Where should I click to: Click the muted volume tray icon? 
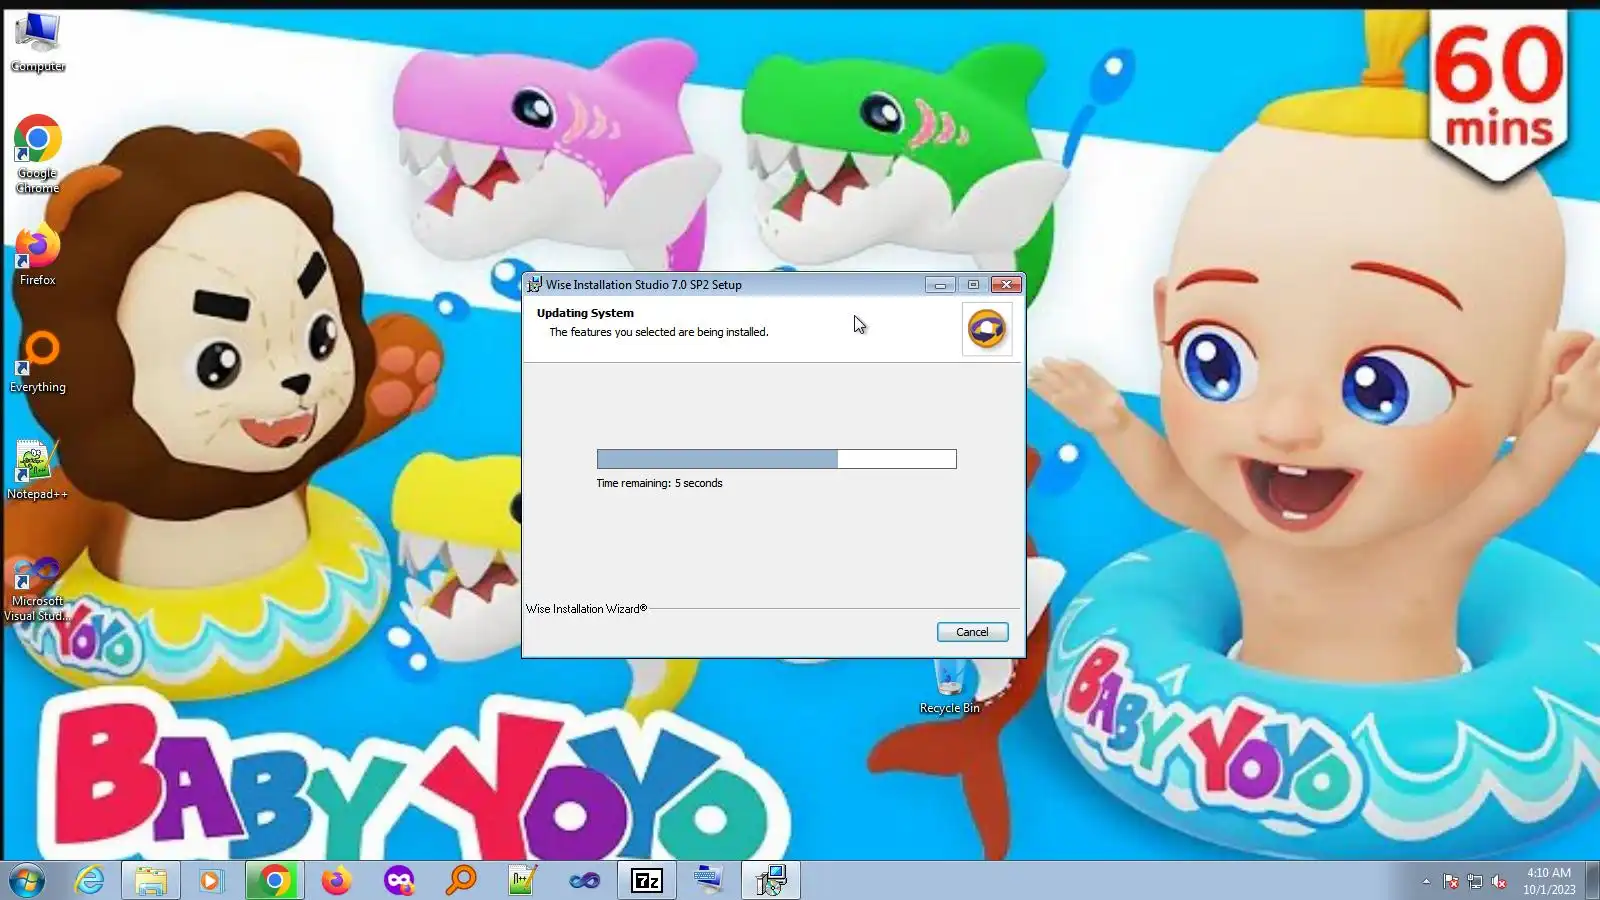tap(1499, 881)
